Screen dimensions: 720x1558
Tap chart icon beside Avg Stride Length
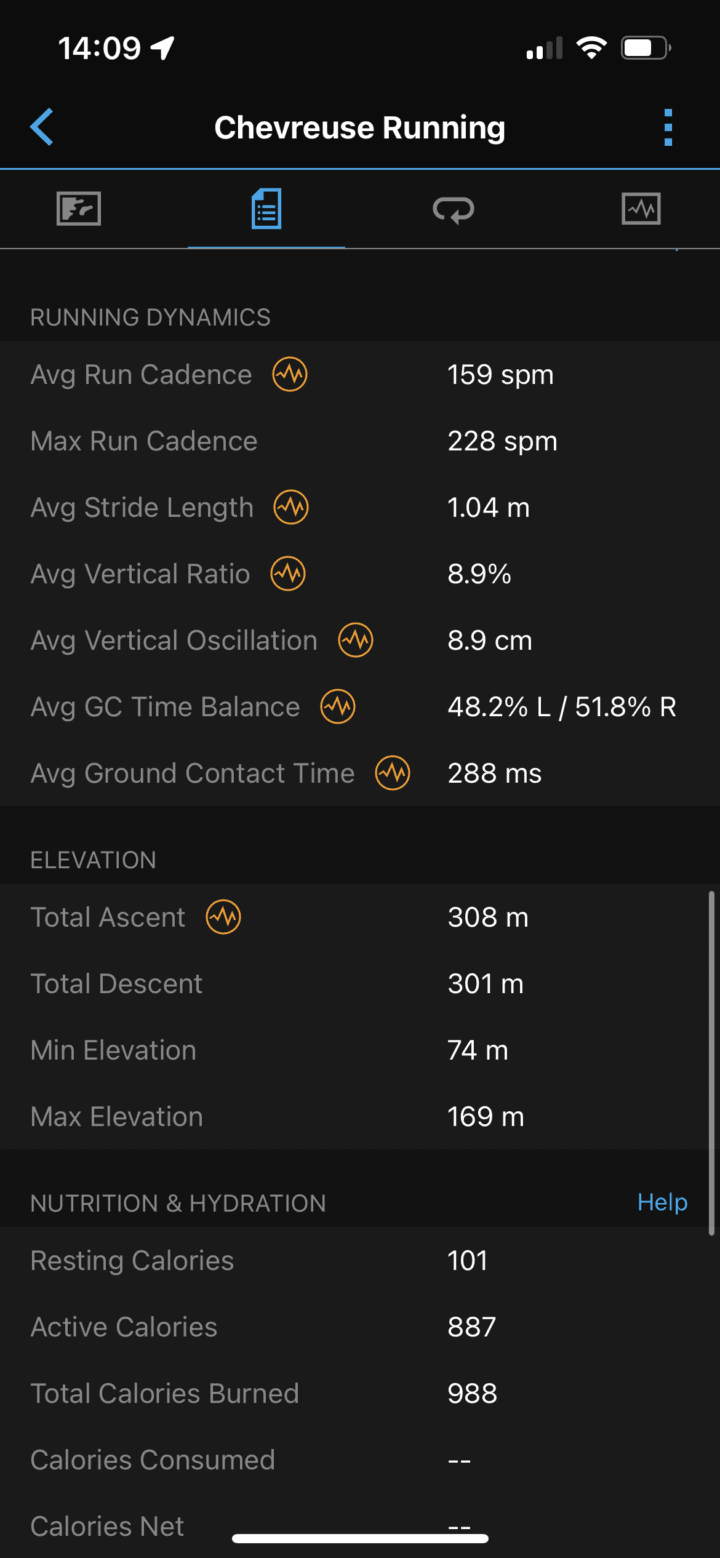point(291,508)
